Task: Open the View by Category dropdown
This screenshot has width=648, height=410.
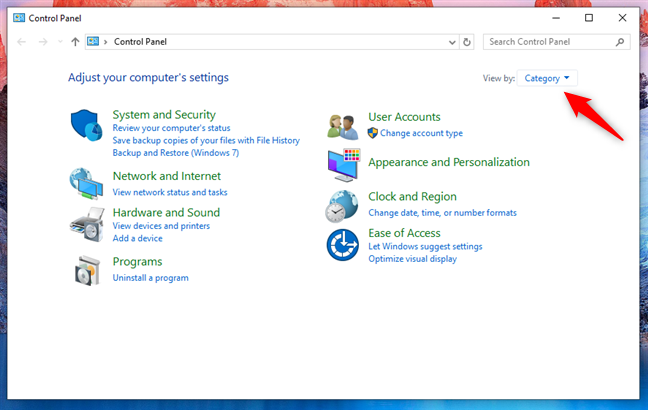Action: [547, 78]
